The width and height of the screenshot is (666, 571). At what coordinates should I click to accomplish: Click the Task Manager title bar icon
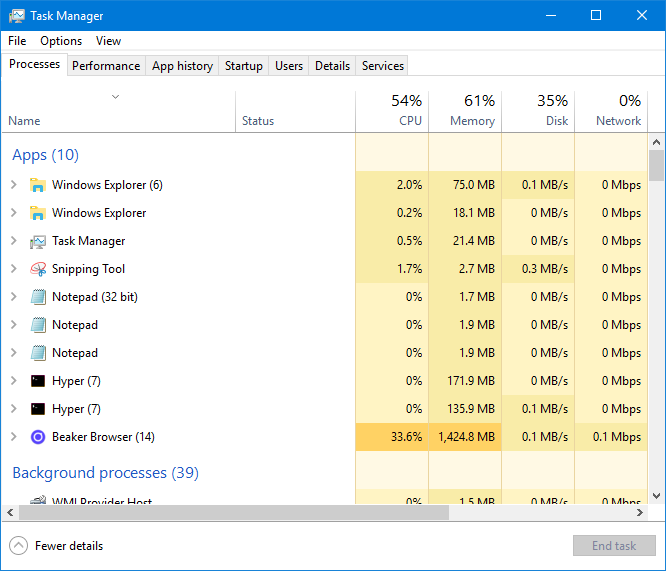(x=17, y=16)
